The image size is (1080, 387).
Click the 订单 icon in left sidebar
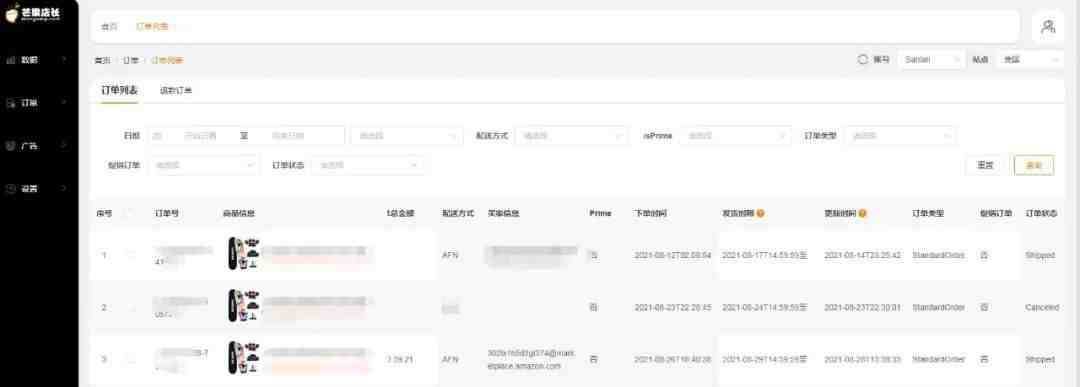click(10, 103)
